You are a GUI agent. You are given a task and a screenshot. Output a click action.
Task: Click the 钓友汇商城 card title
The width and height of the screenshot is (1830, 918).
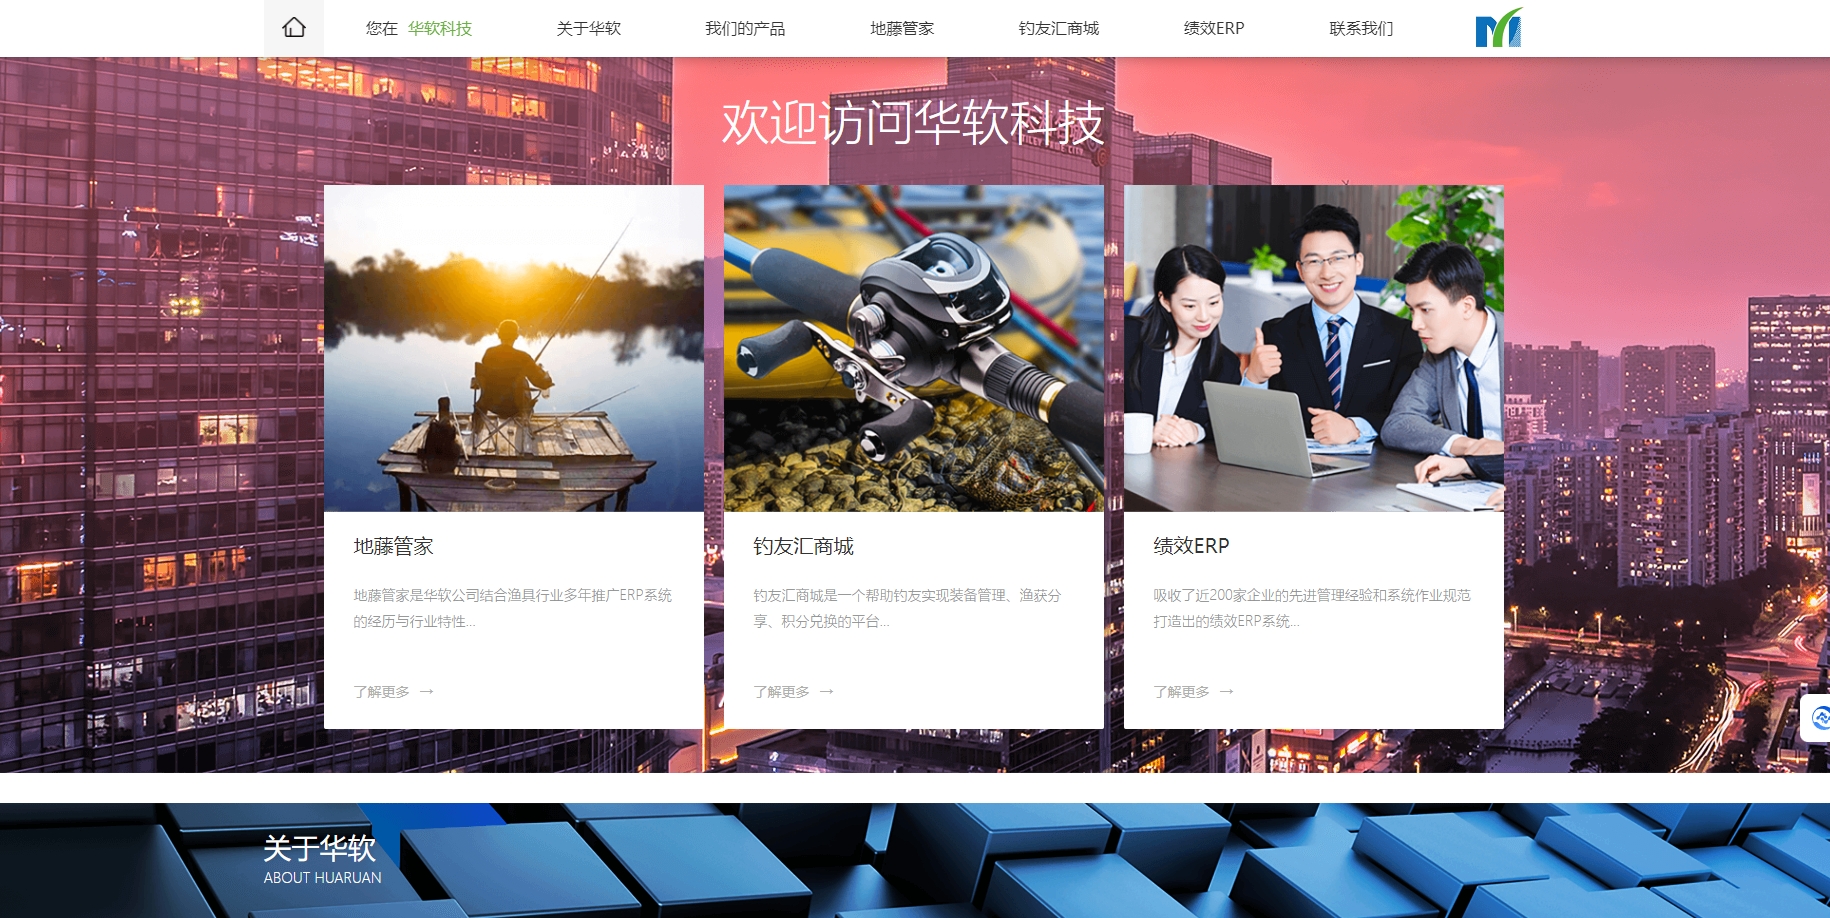[804, 546]
